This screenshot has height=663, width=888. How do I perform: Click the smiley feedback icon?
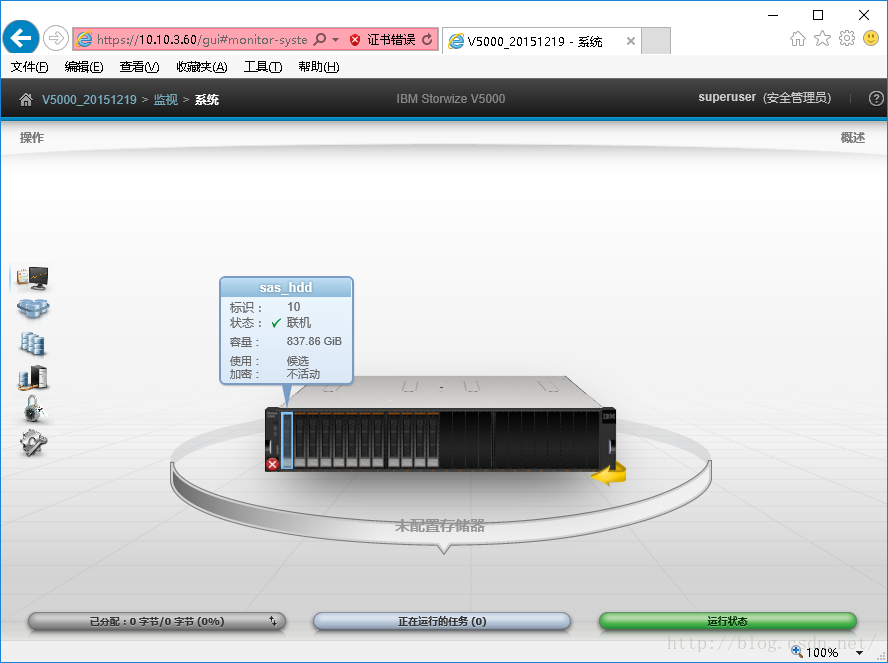click(871, 38)
